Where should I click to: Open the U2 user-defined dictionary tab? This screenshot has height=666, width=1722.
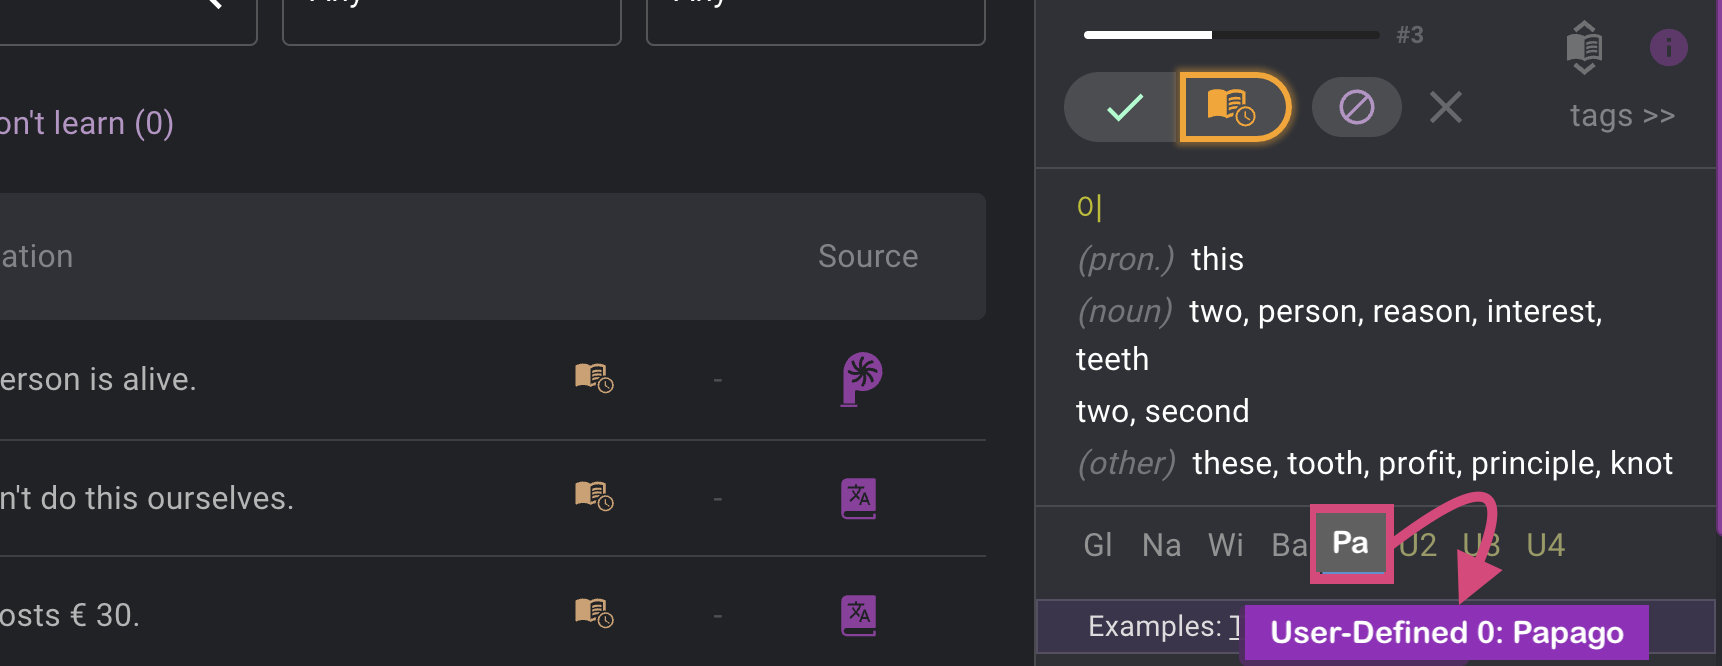tap(1418, 545)
